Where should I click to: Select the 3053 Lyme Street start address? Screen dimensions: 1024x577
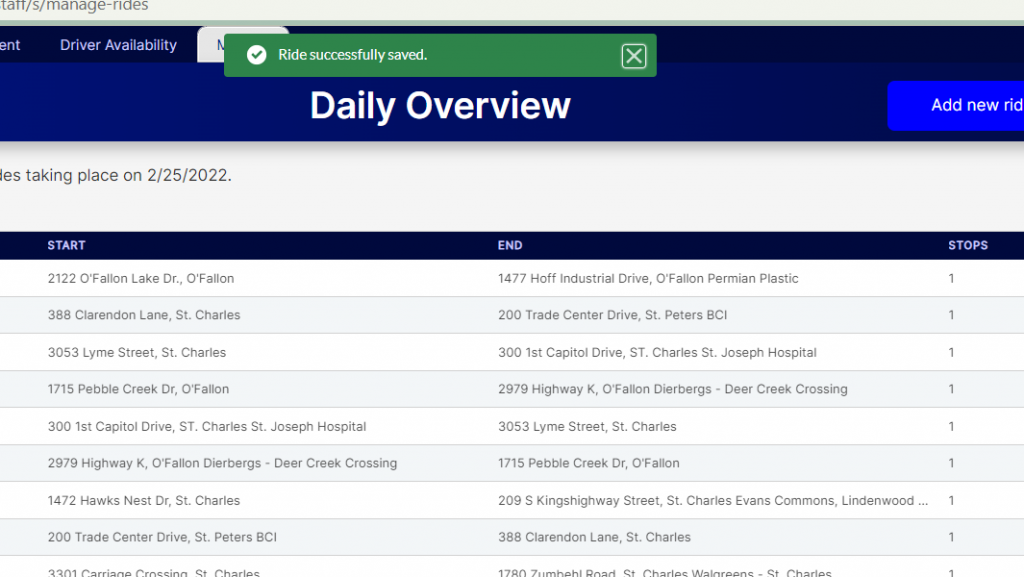tap(137, 352)
